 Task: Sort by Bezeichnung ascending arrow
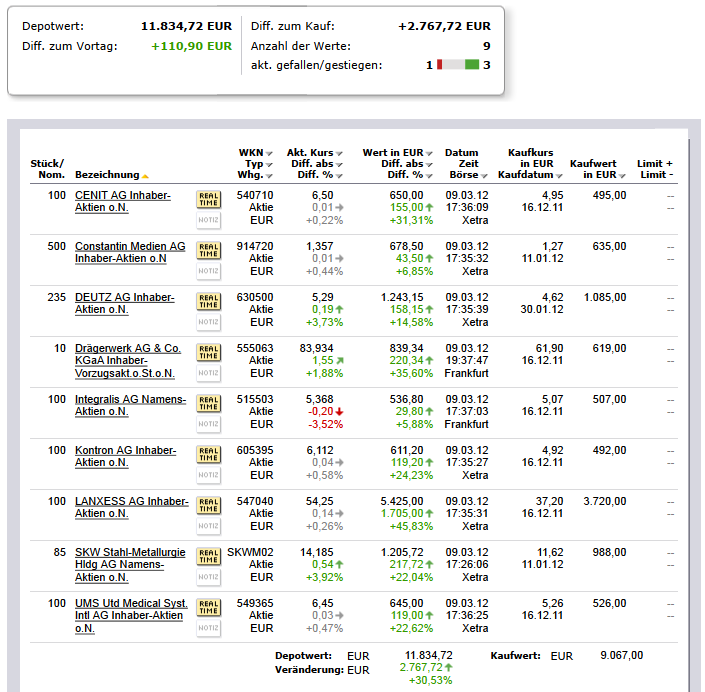(145, 176)
